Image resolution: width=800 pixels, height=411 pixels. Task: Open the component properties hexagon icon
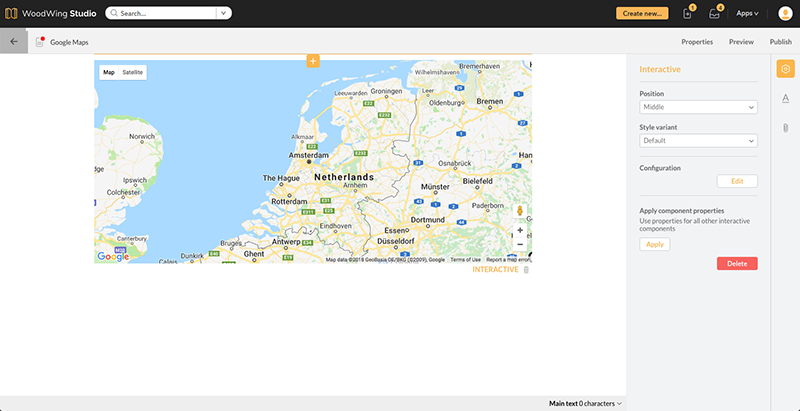coord(786,68)
